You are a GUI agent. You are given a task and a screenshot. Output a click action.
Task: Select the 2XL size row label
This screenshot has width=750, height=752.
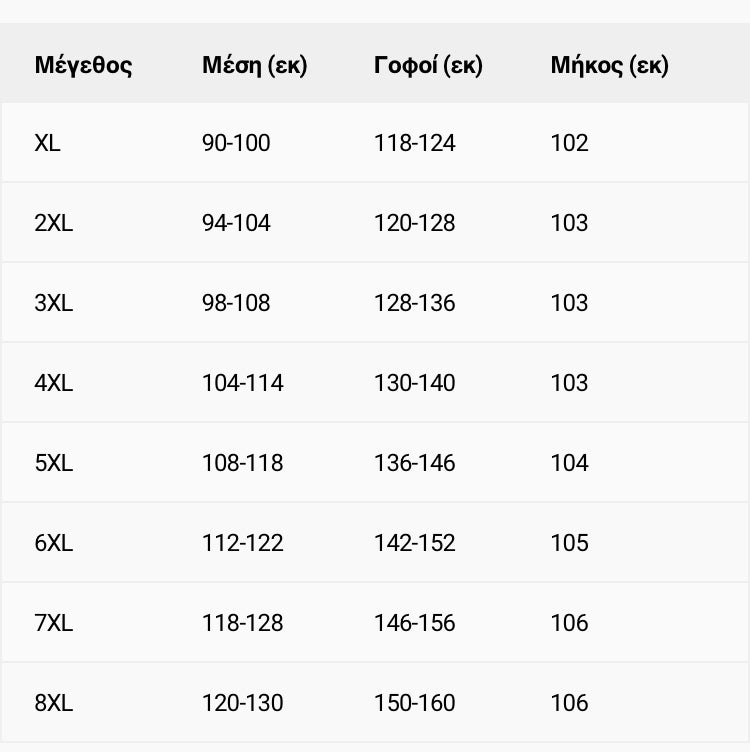[x=54, y=223]
